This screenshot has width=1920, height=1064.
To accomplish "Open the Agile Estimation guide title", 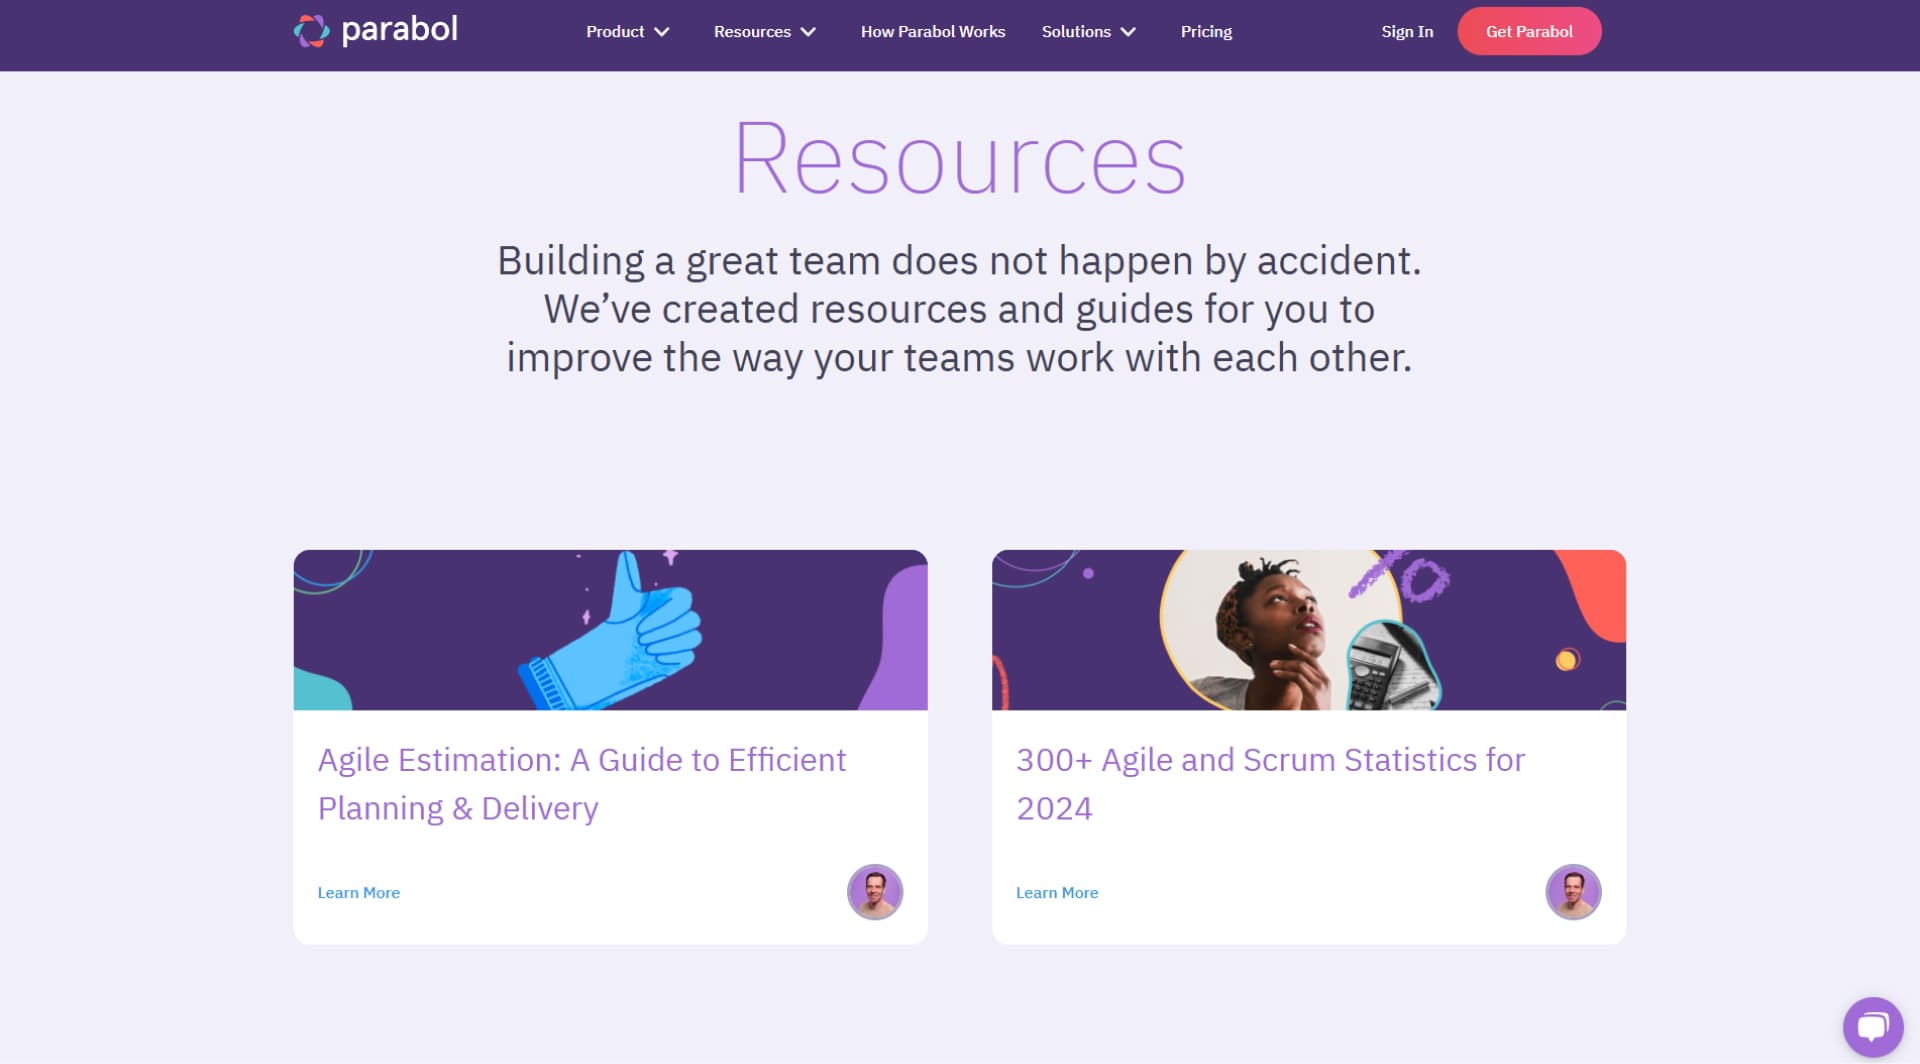I will (x=582, y=784).
